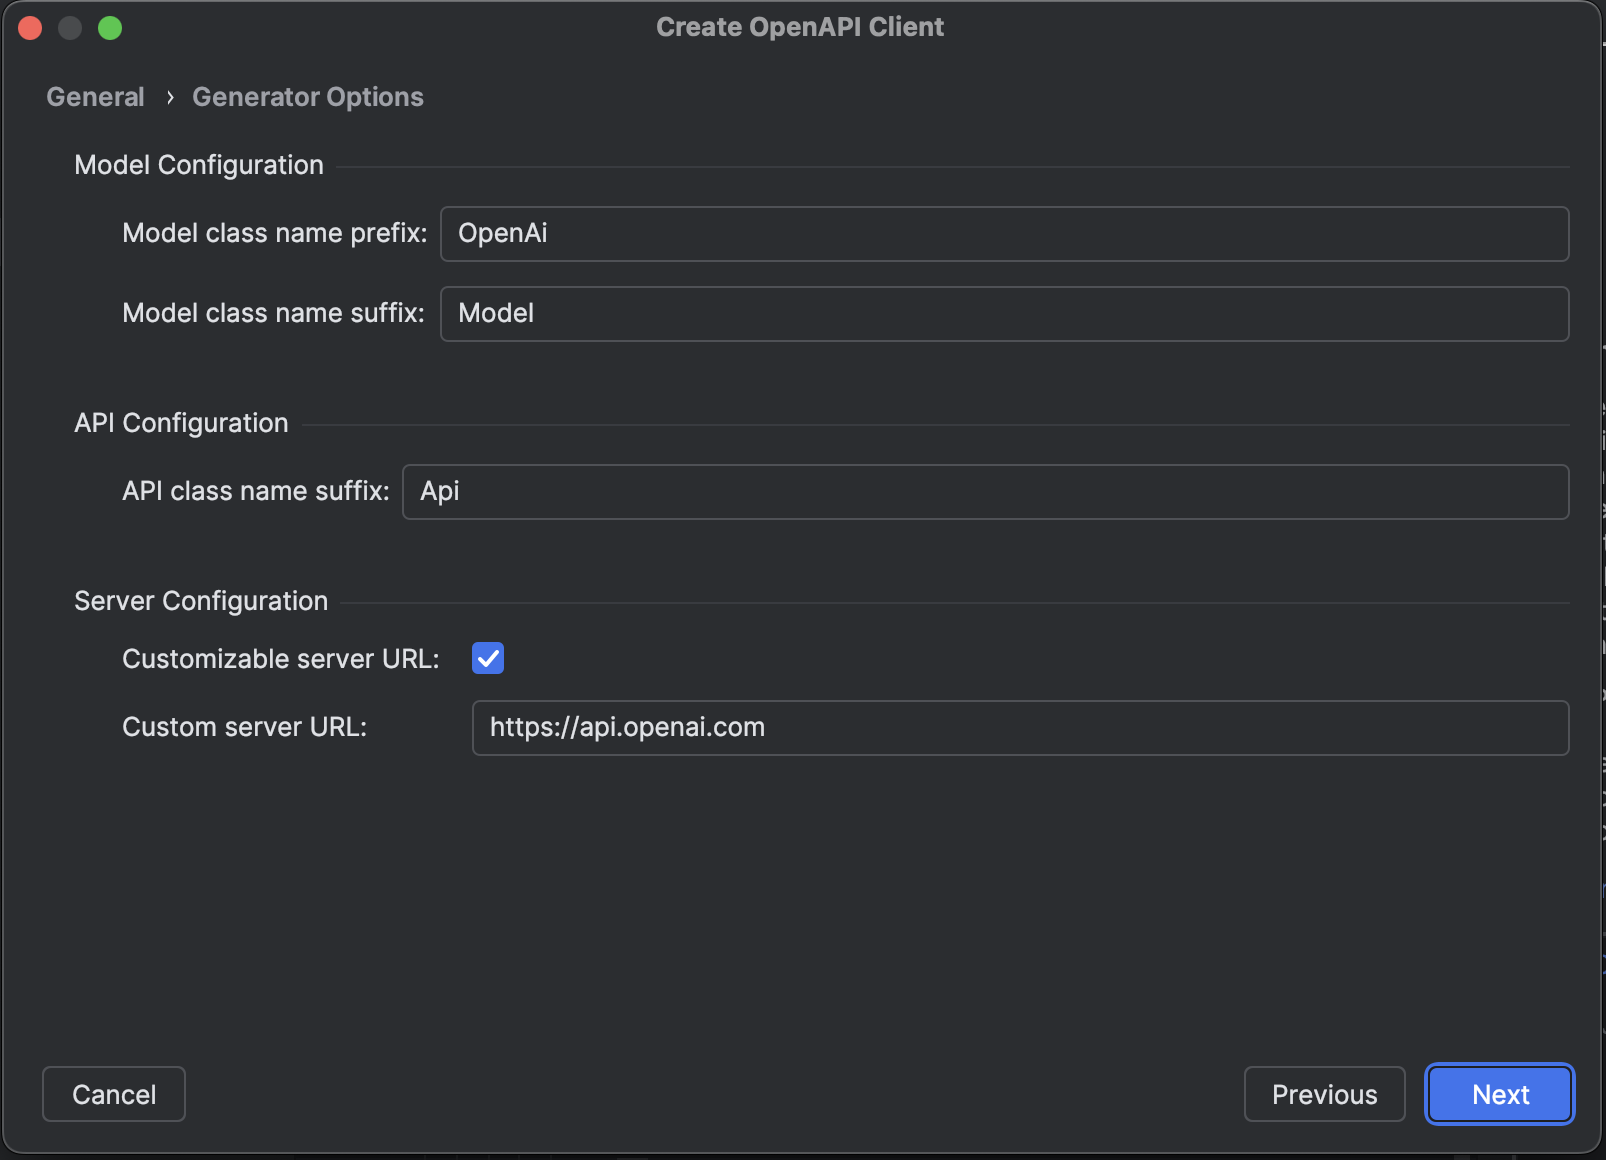Go back with the Previous button
This screenshot has width=1606, height=1160.
(x=1324, y=1094)
